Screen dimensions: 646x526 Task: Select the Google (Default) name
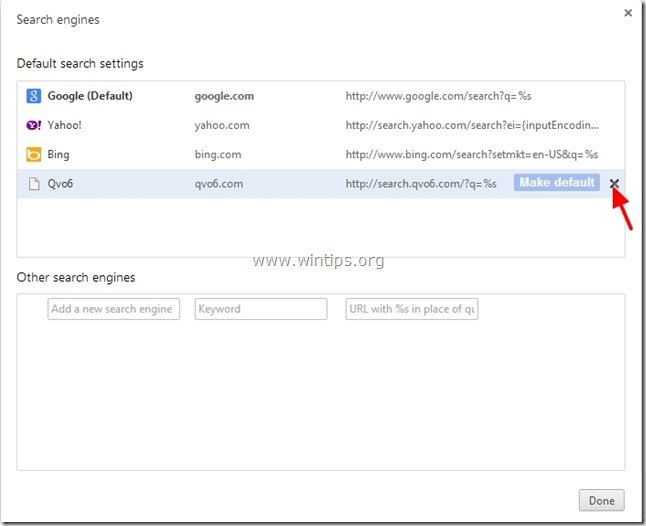point(90,96)
